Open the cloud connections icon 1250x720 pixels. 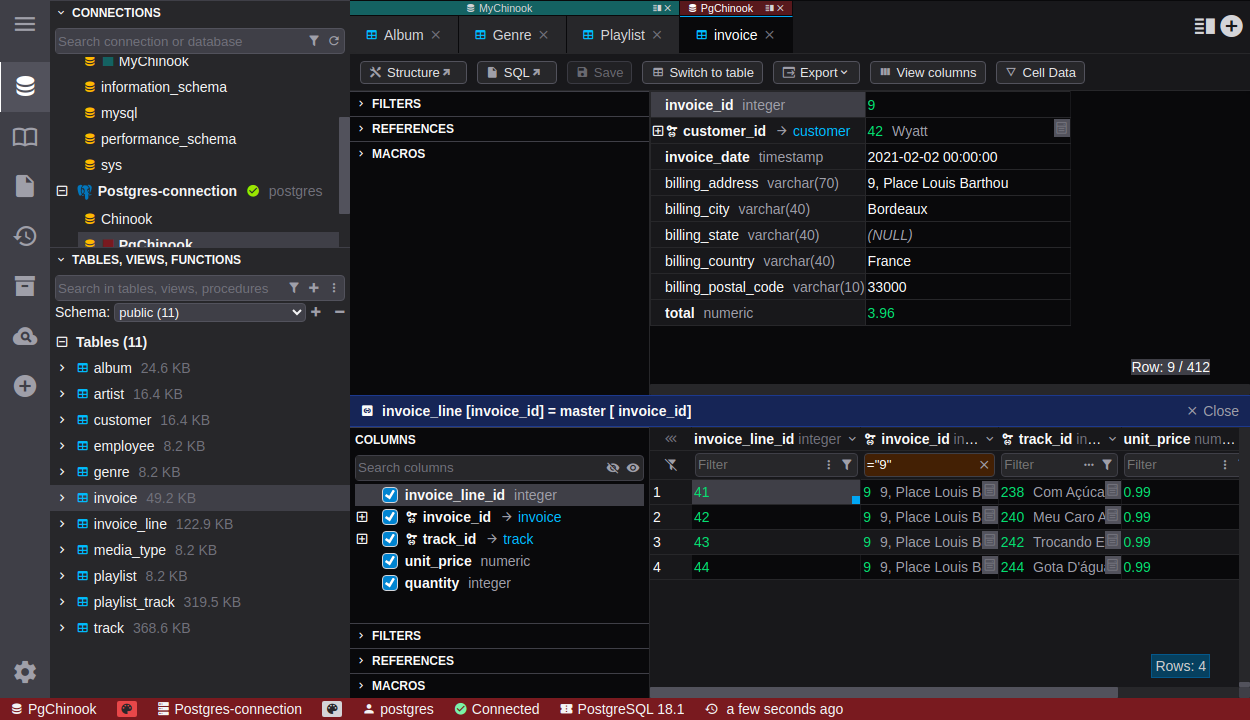click(x=25, y=337)
